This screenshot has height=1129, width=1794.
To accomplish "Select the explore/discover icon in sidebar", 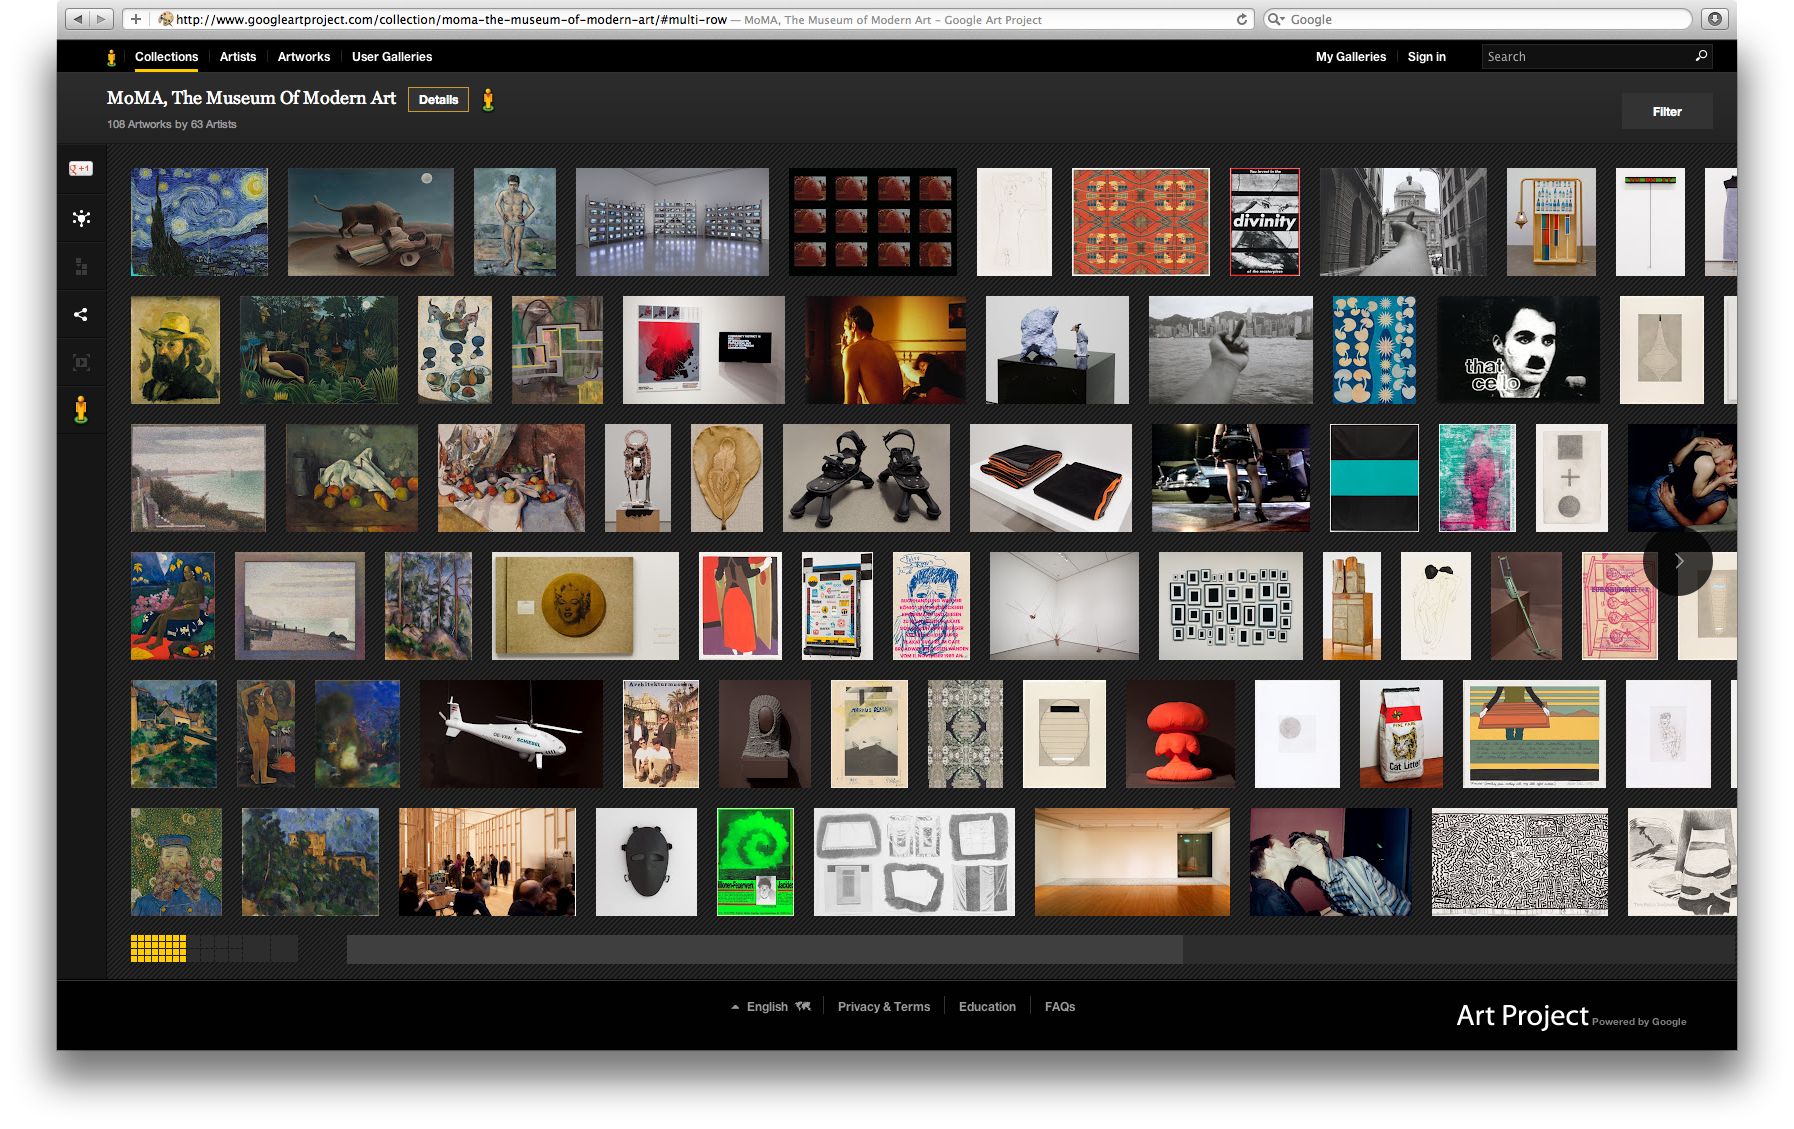I will [81, 218].
